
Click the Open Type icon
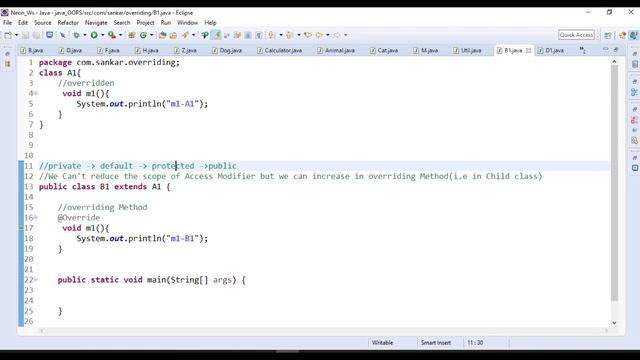(x=162, y=35)
